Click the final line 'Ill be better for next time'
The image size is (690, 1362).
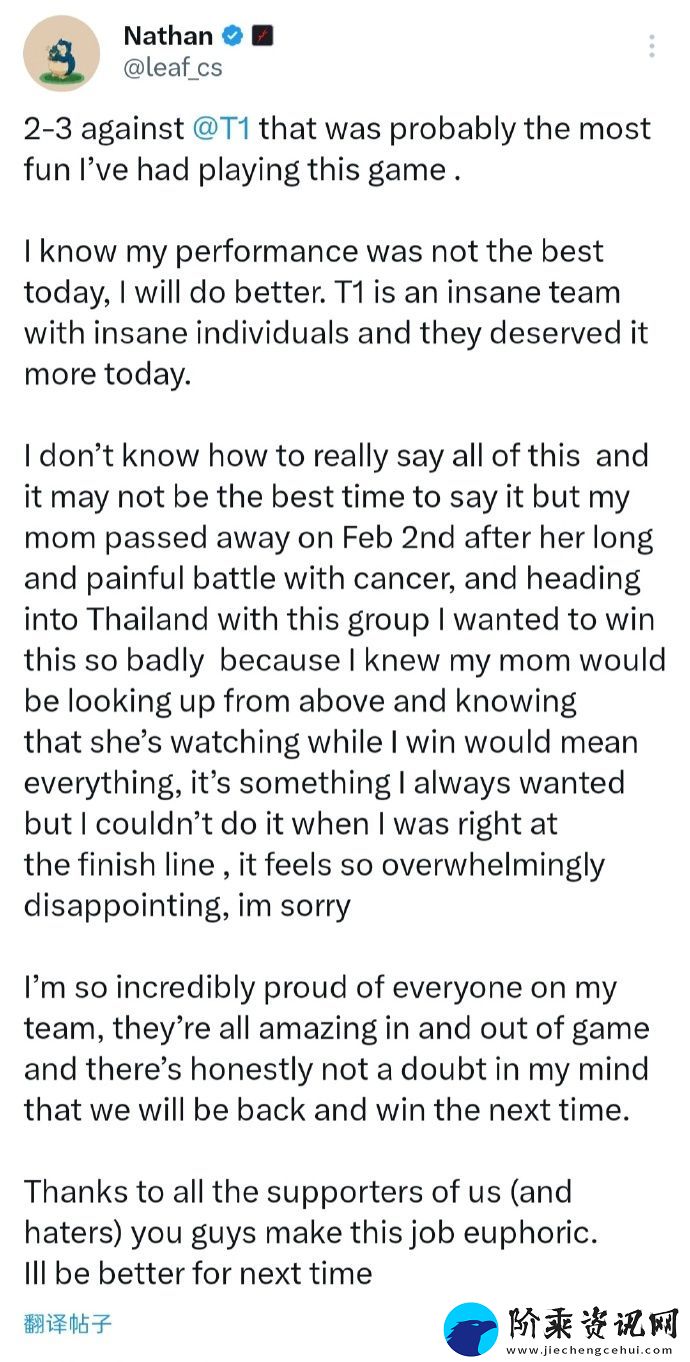click(x=198, y=1274)
